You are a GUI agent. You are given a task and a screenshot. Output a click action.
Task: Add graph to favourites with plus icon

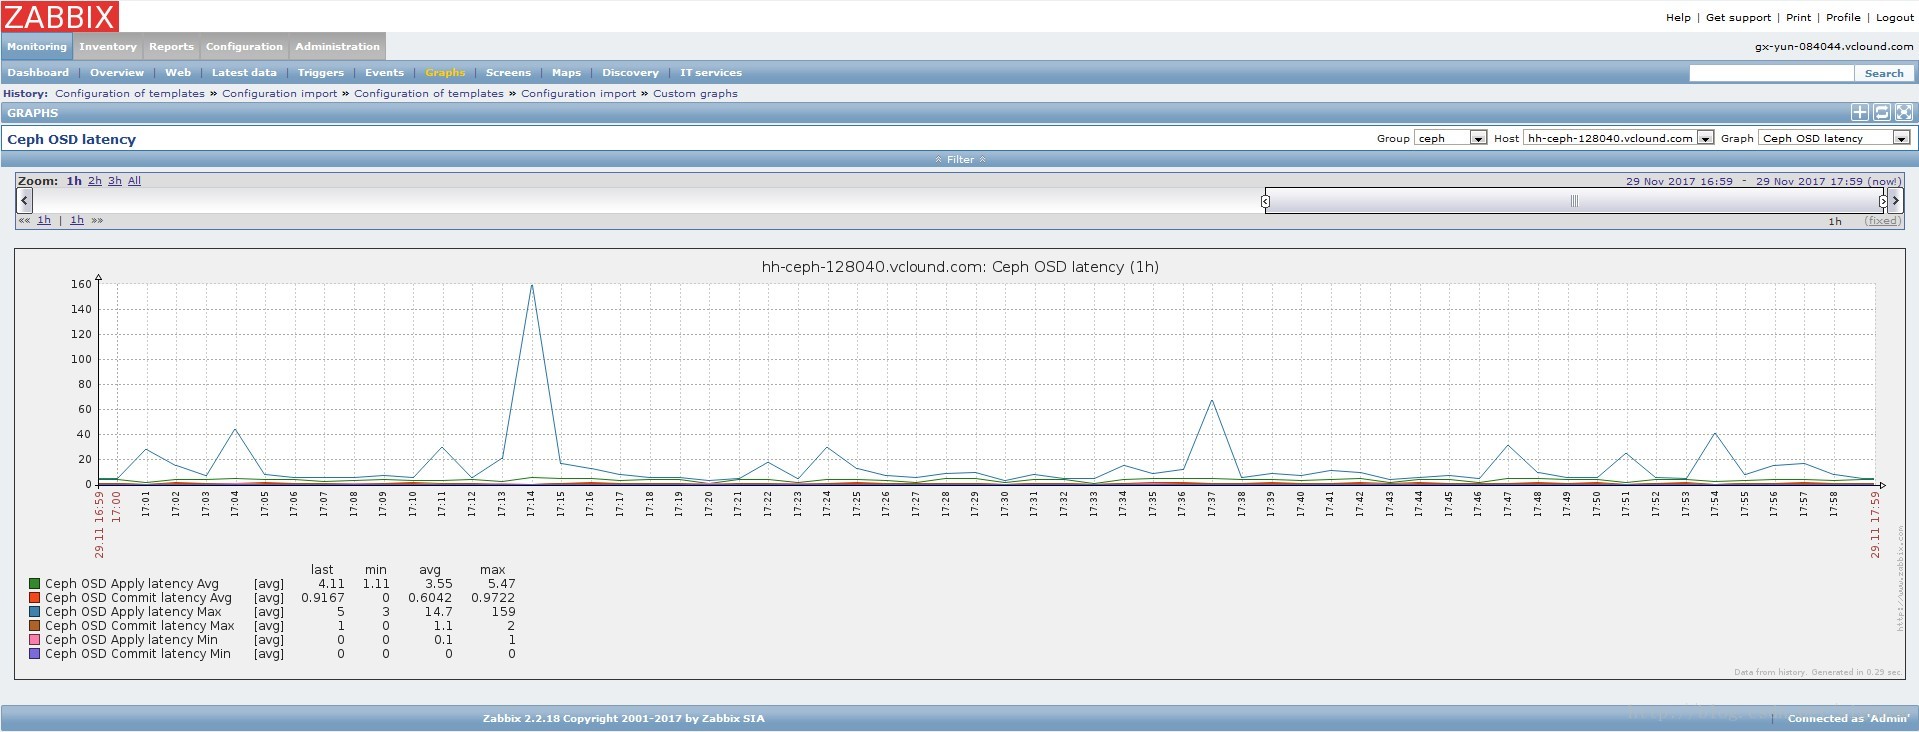point(1859,113)
